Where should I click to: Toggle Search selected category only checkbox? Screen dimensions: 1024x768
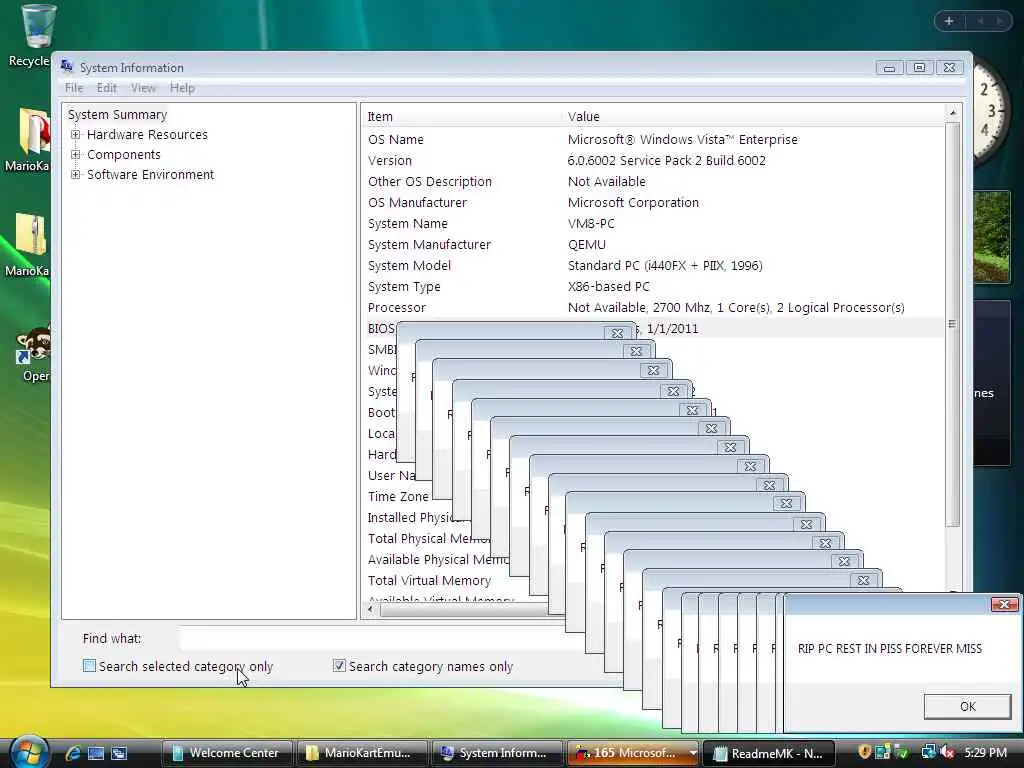tap(89, 665)
